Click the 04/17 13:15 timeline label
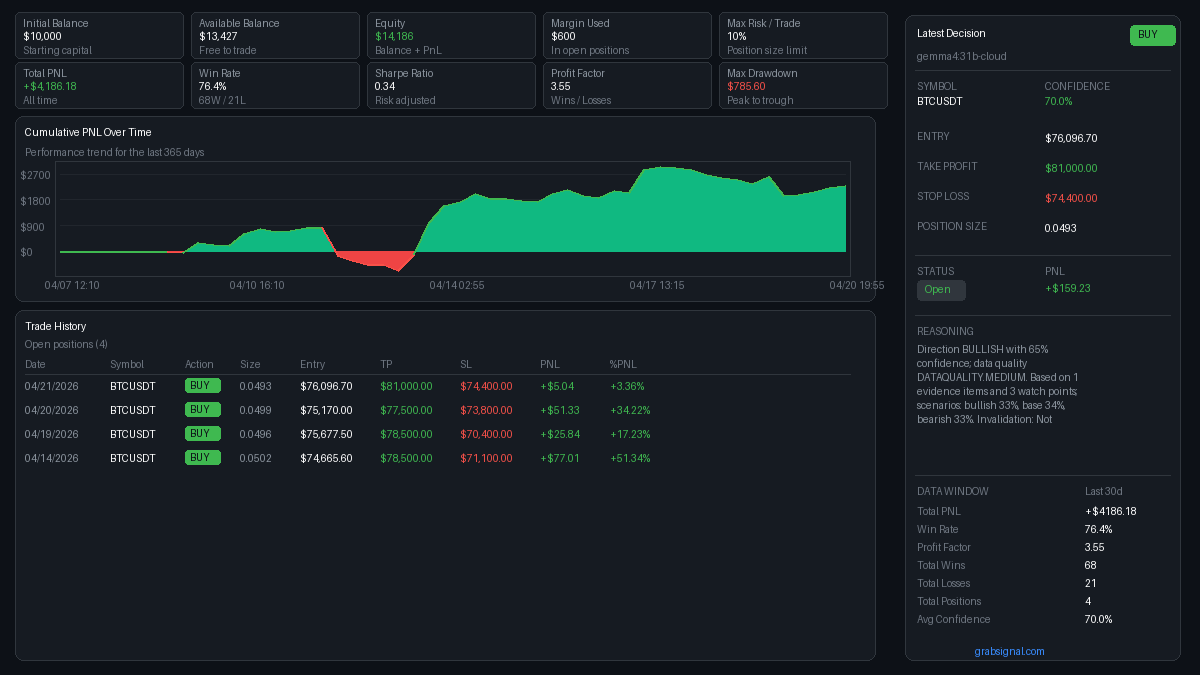This screenshot has height=675, width=1200. coord(657,285)
